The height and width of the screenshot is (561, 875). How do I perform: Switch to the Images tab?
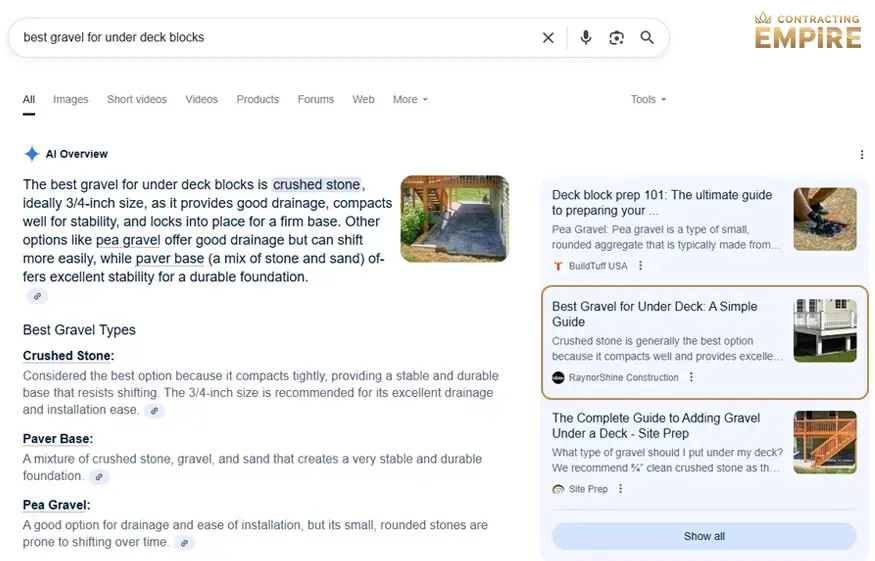click(x=70, y=99)
